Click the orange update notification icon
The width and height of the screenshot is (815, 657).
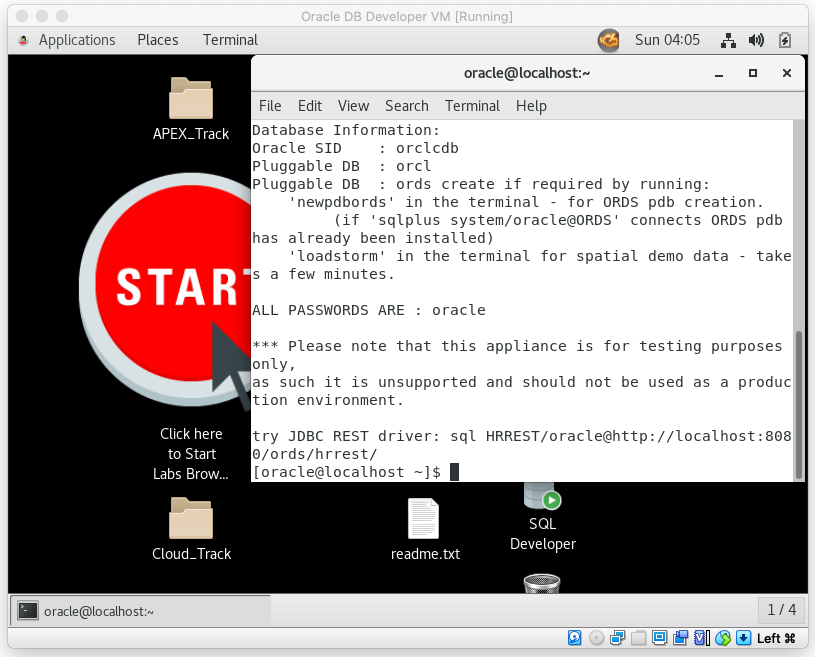click(608, 40)
